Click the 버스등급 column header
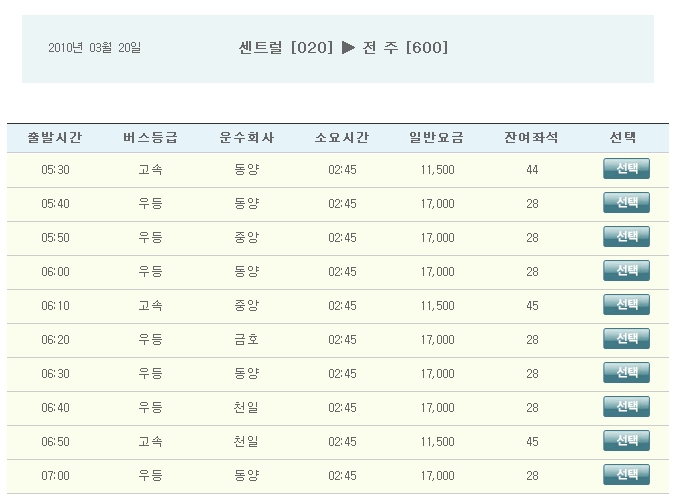The height and width of the screenshot is (498, 684). point(150,138)
